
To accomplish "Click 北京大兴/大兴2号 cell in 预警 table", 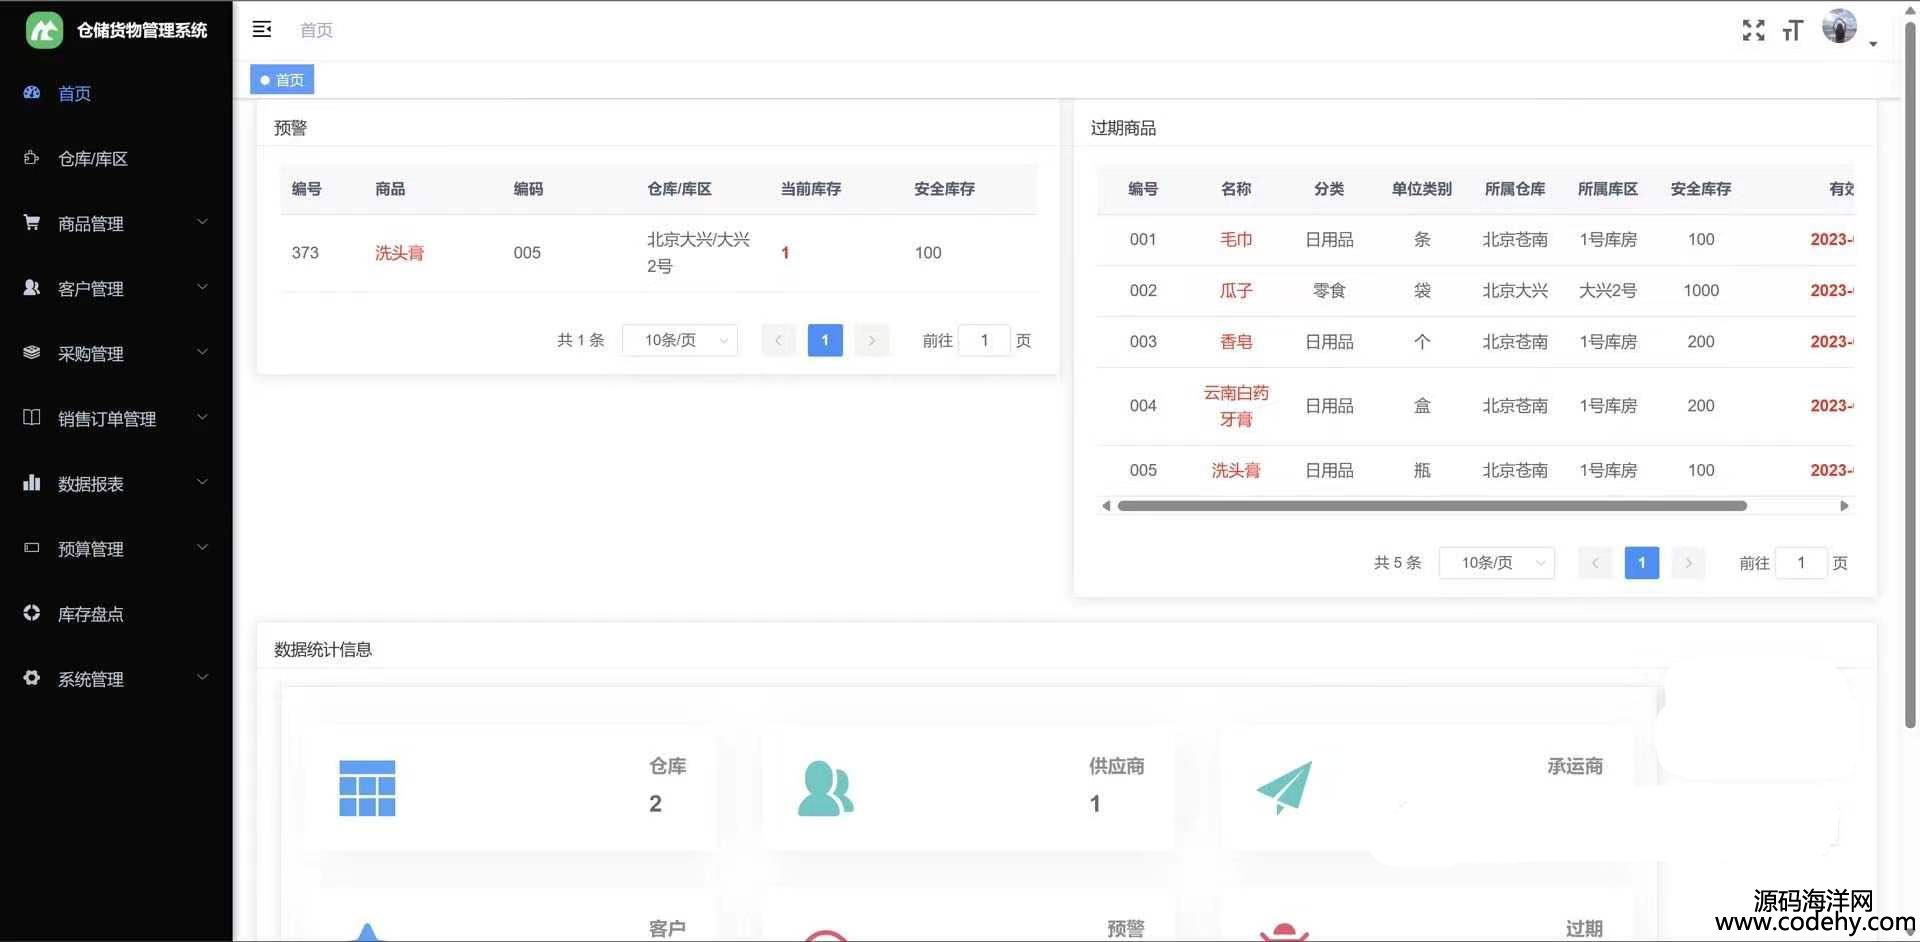I will click(698, 253).
